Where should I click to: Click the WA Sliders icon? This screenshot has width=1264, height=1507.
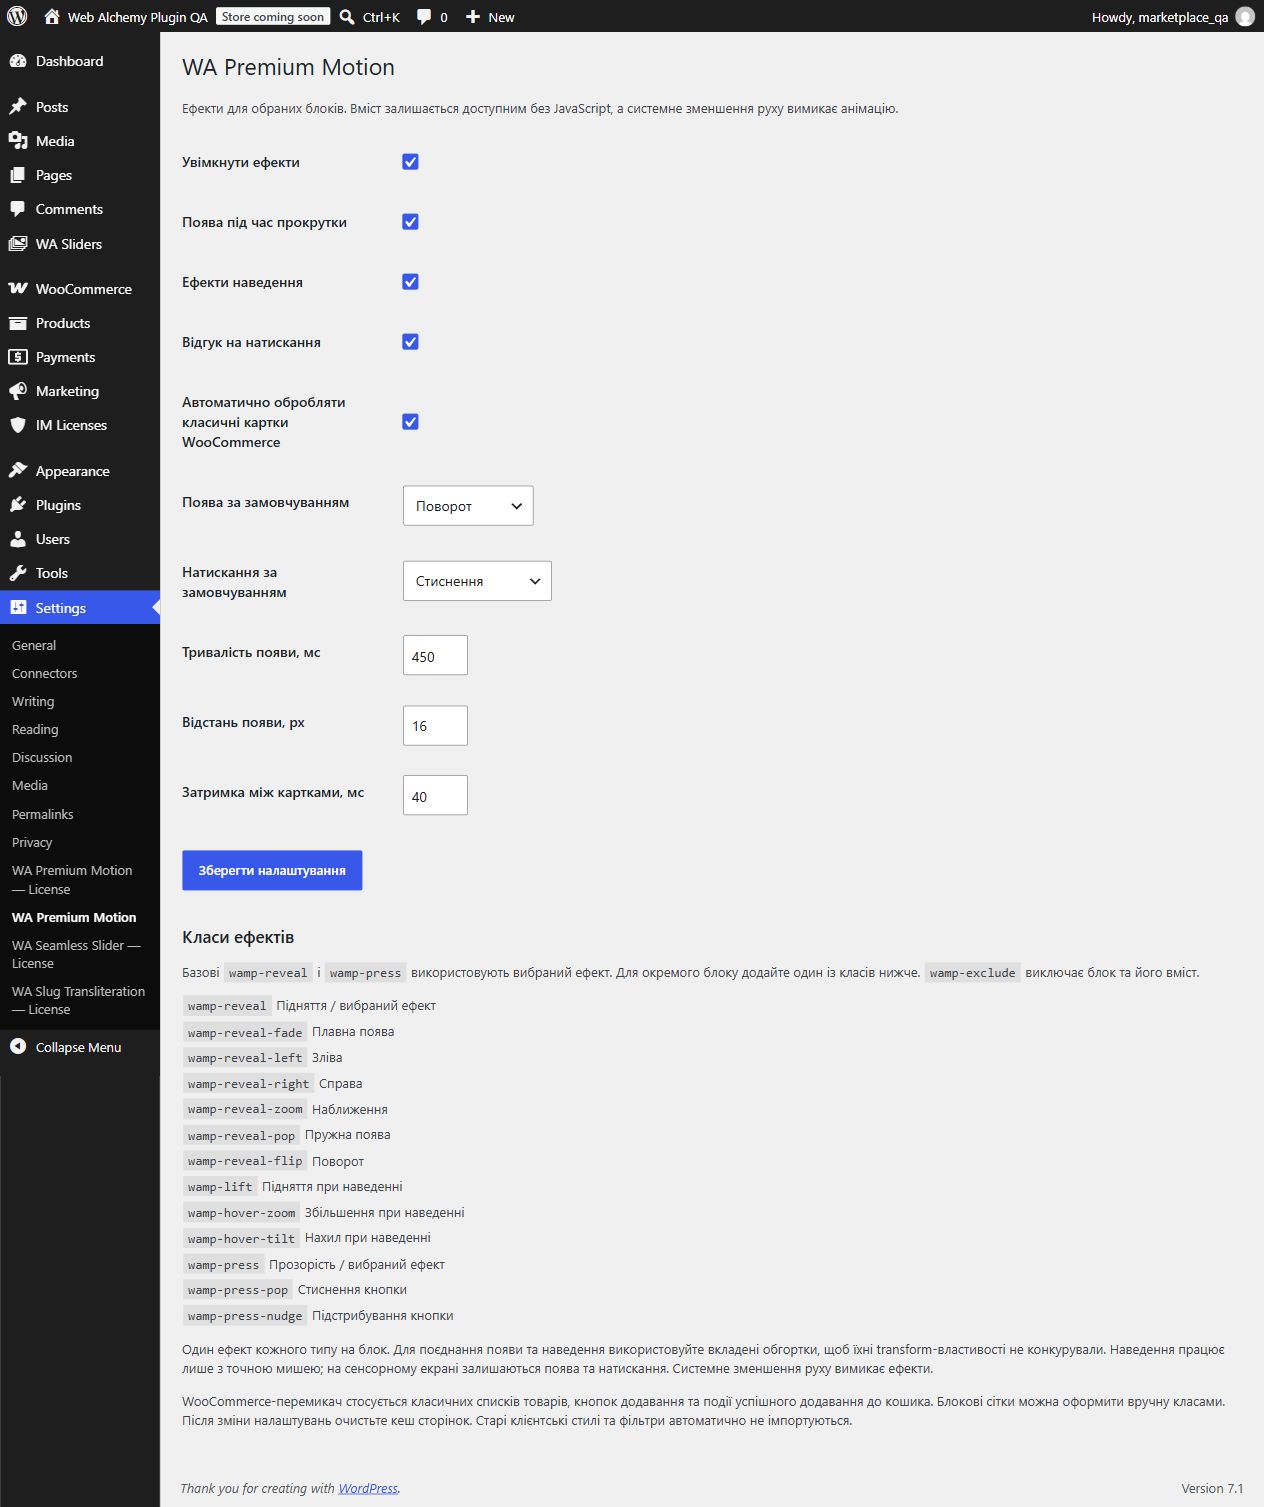click(18, 244)
